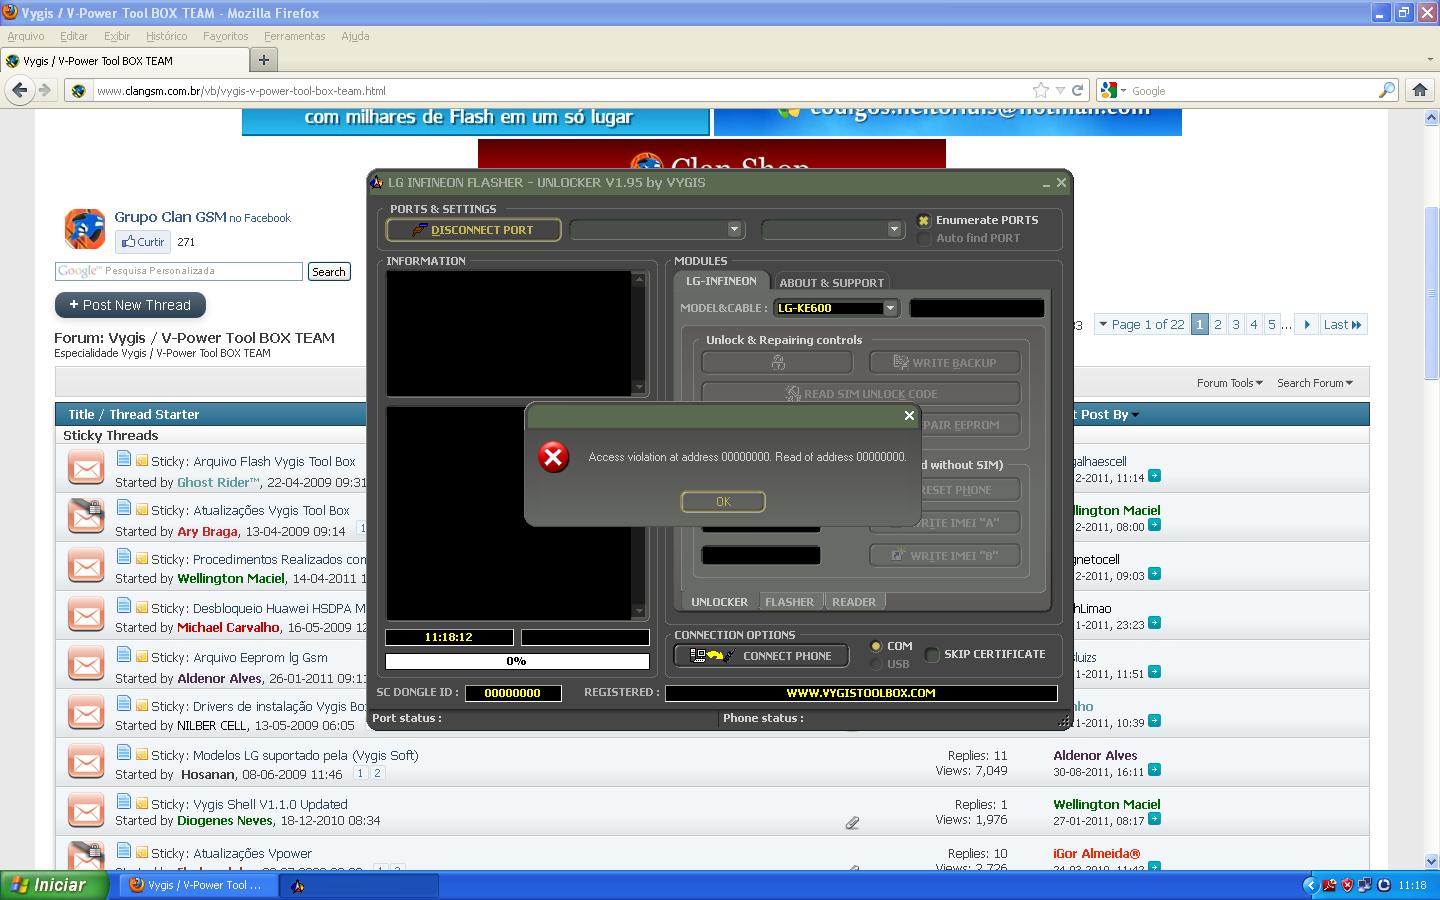
Task: Toggle SKIP CERTIFICATE checkbox
Action: (x=932, y=654)
